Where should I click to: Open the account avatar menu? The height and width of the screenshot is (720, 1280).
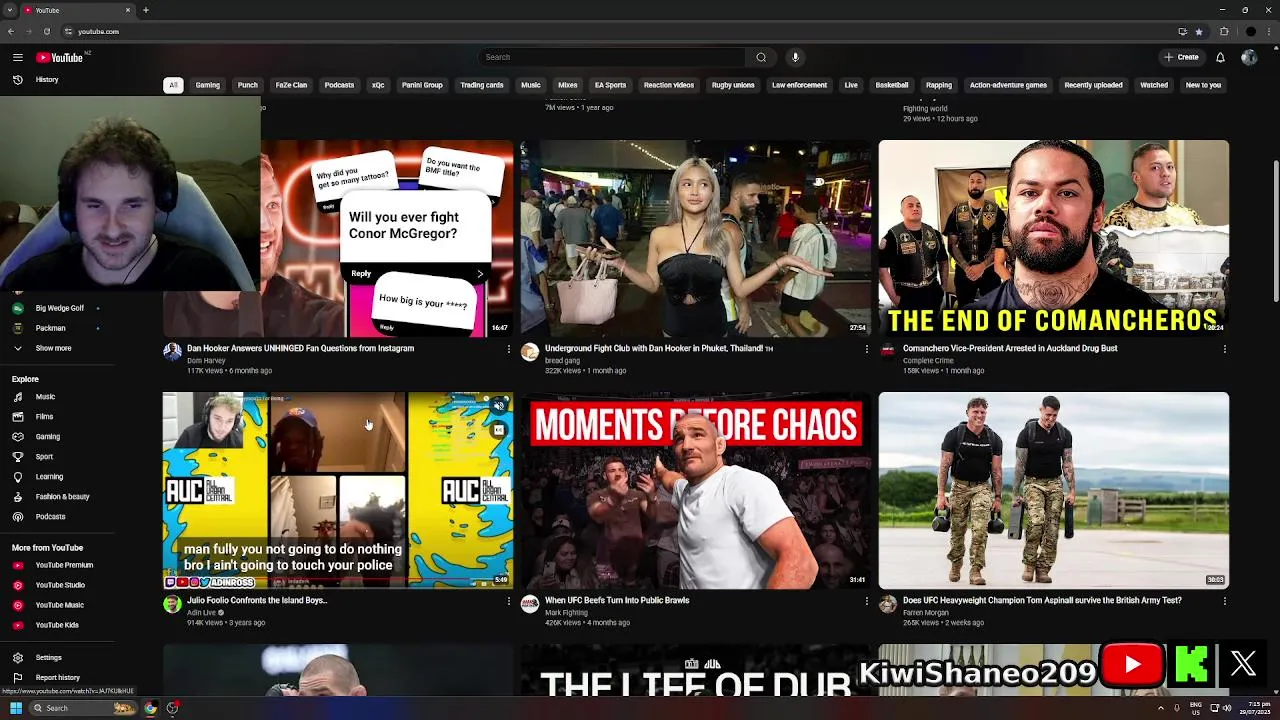[1249, 57]
